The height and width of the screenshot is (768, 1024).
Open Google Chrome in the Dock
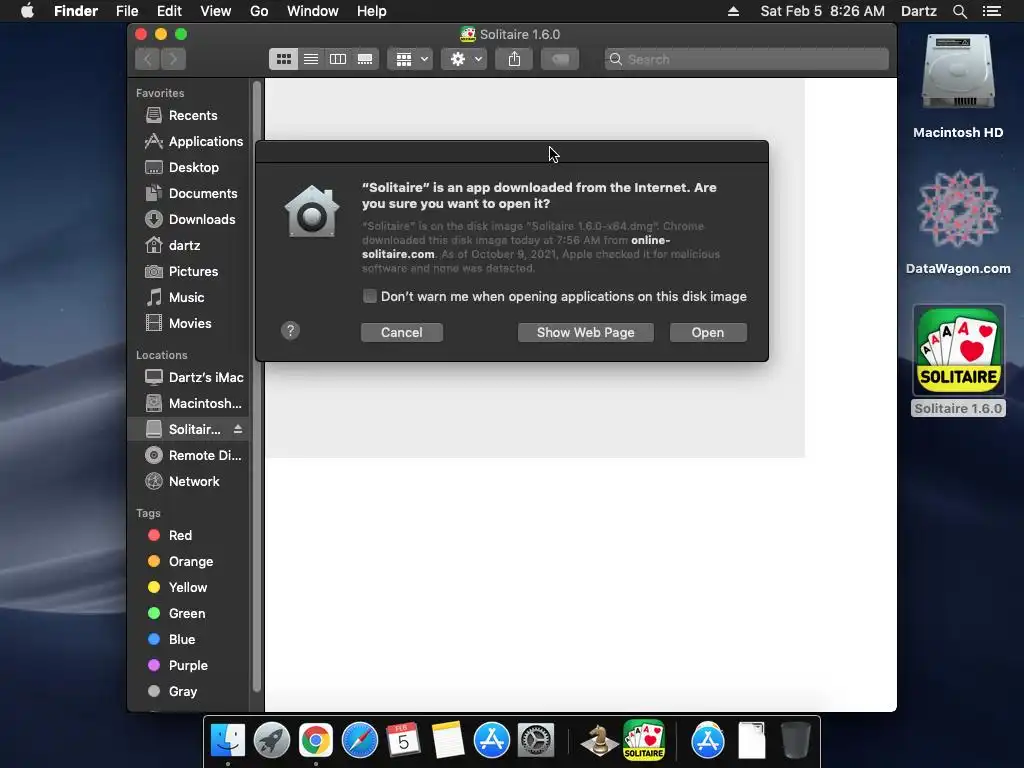pos(315,741)
